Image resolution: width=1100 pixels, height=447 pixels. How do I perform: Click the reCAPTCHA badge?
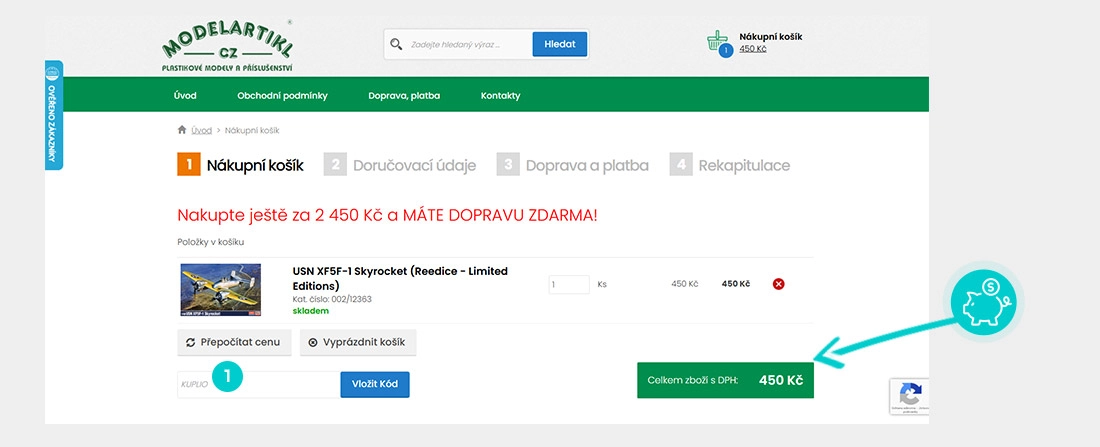[x=909, y=396]
